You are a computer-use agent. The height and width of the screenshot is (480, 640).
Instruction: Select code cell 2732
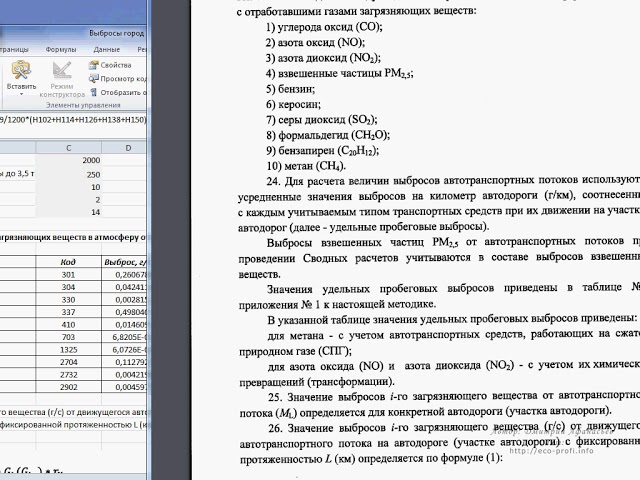coord(68,374)
